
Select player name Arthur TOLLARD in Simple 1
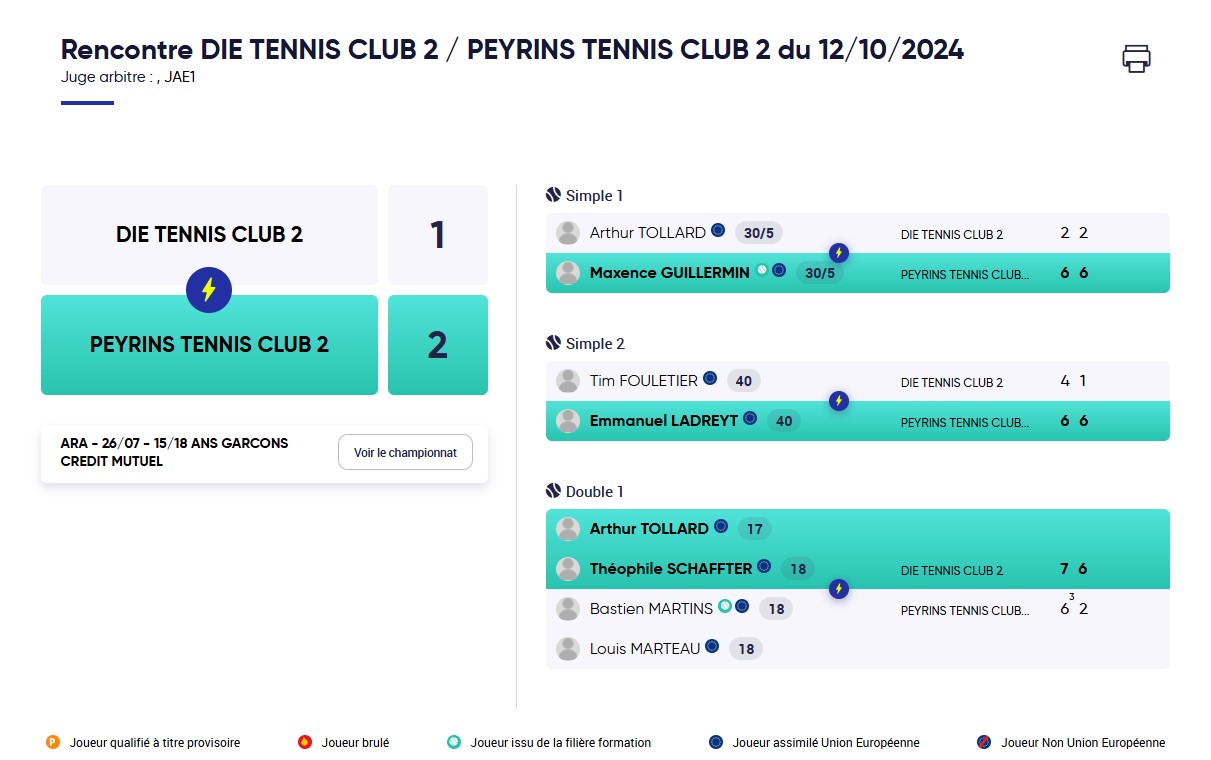(648, 233)
